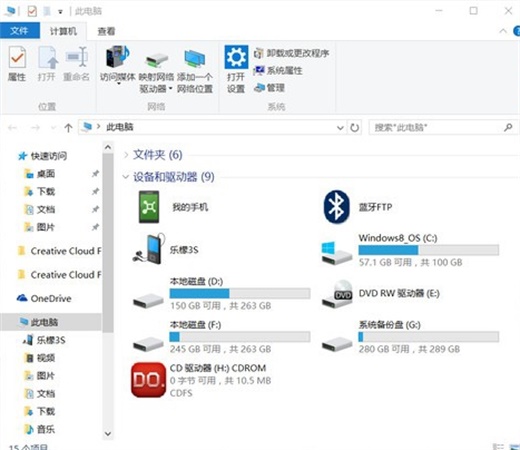This screenshot has width=520, height=450.
Task: Click 管理 manage option
Action: click(x=269, y=88)
